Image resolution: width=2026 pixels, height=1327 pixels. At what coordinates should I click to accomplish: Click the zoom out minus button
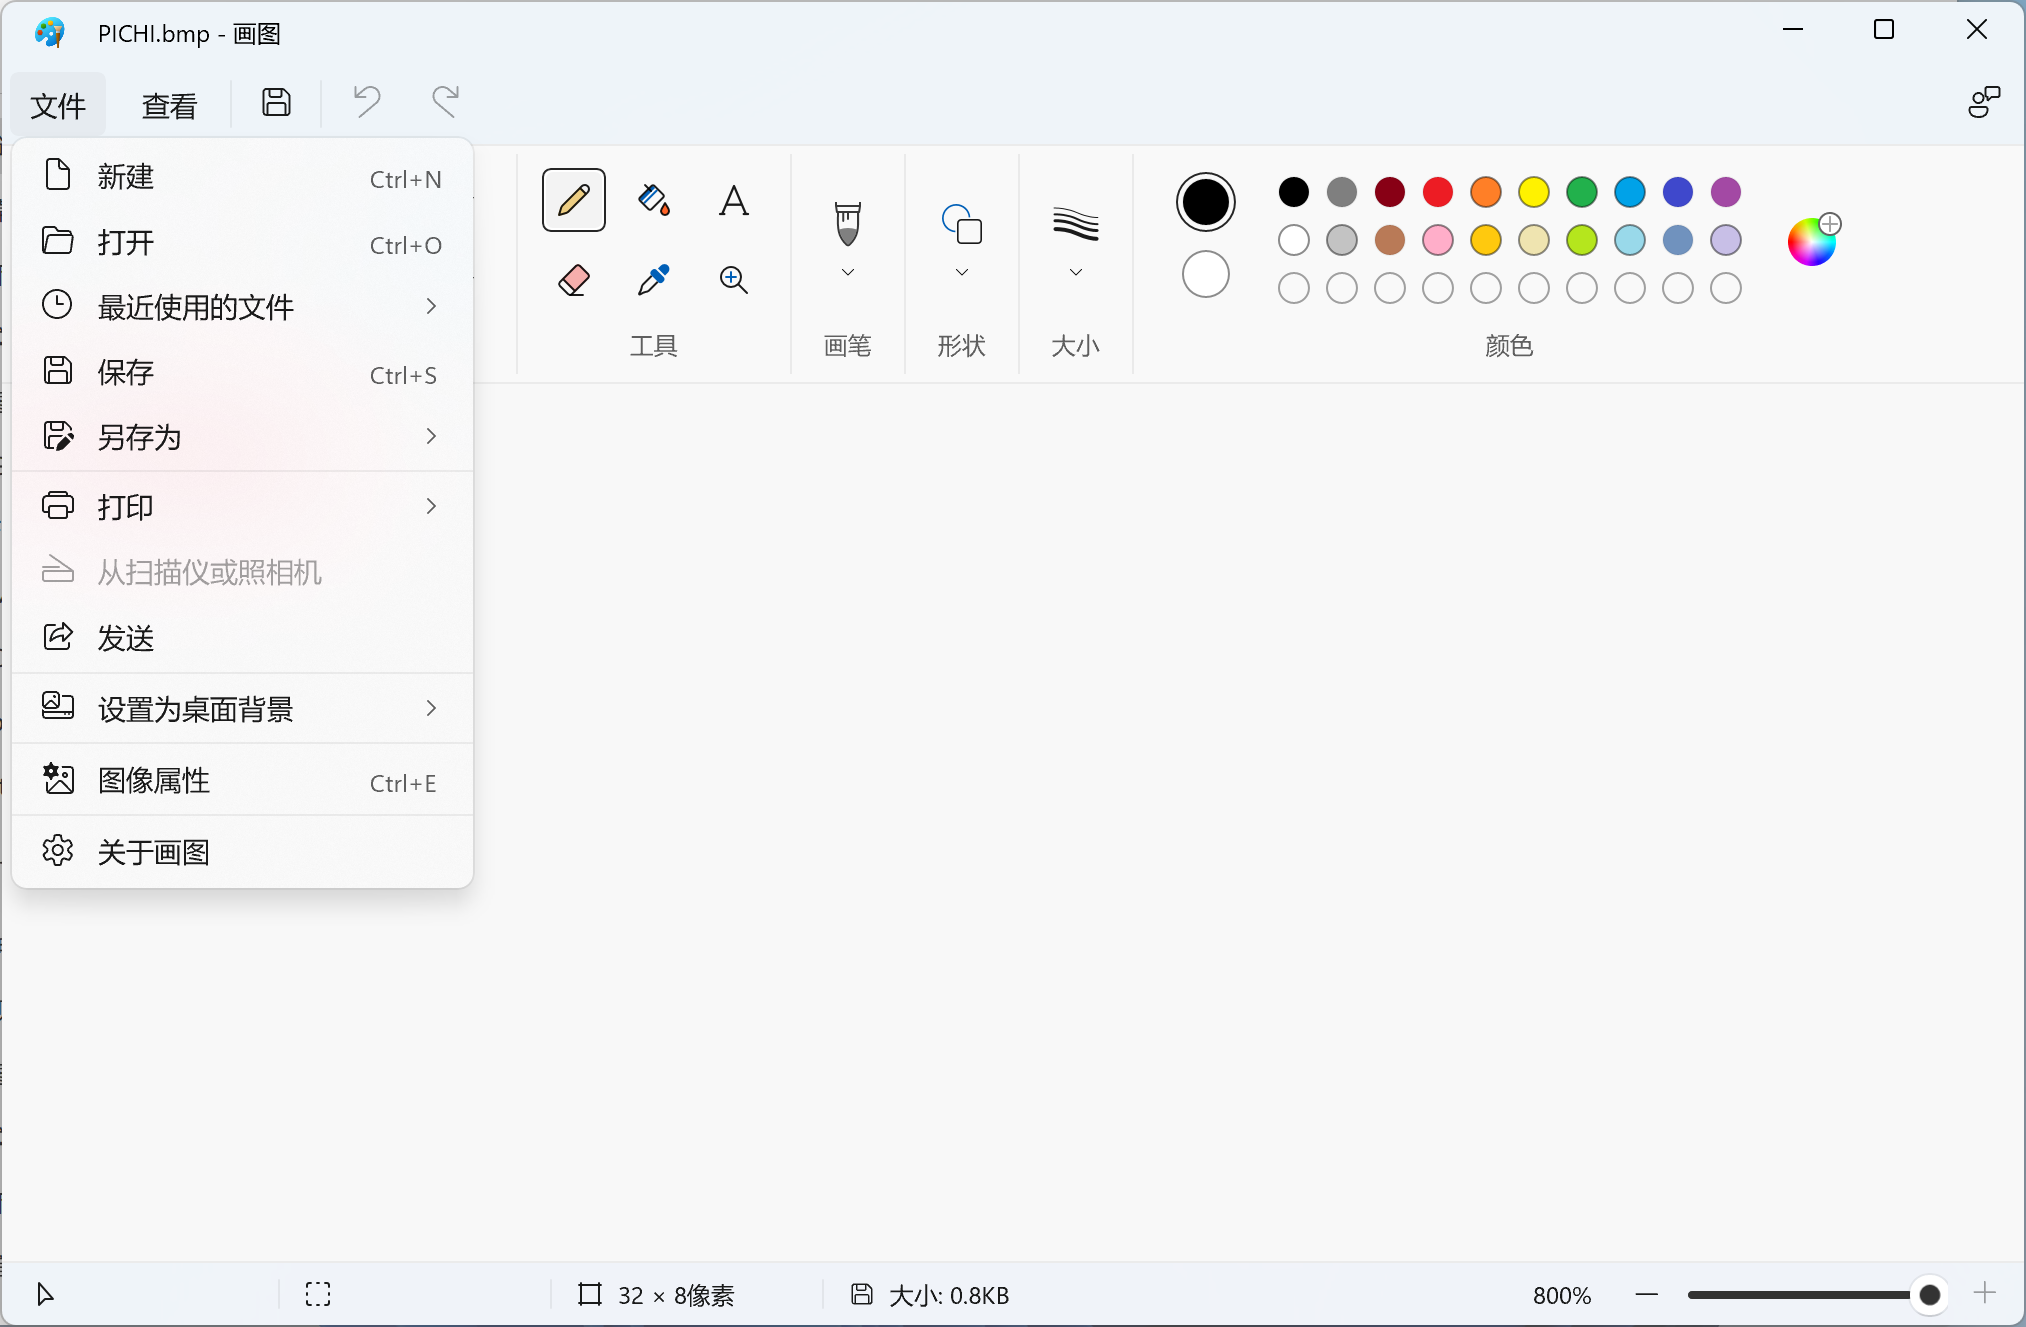click(x=1646, y=1295)
